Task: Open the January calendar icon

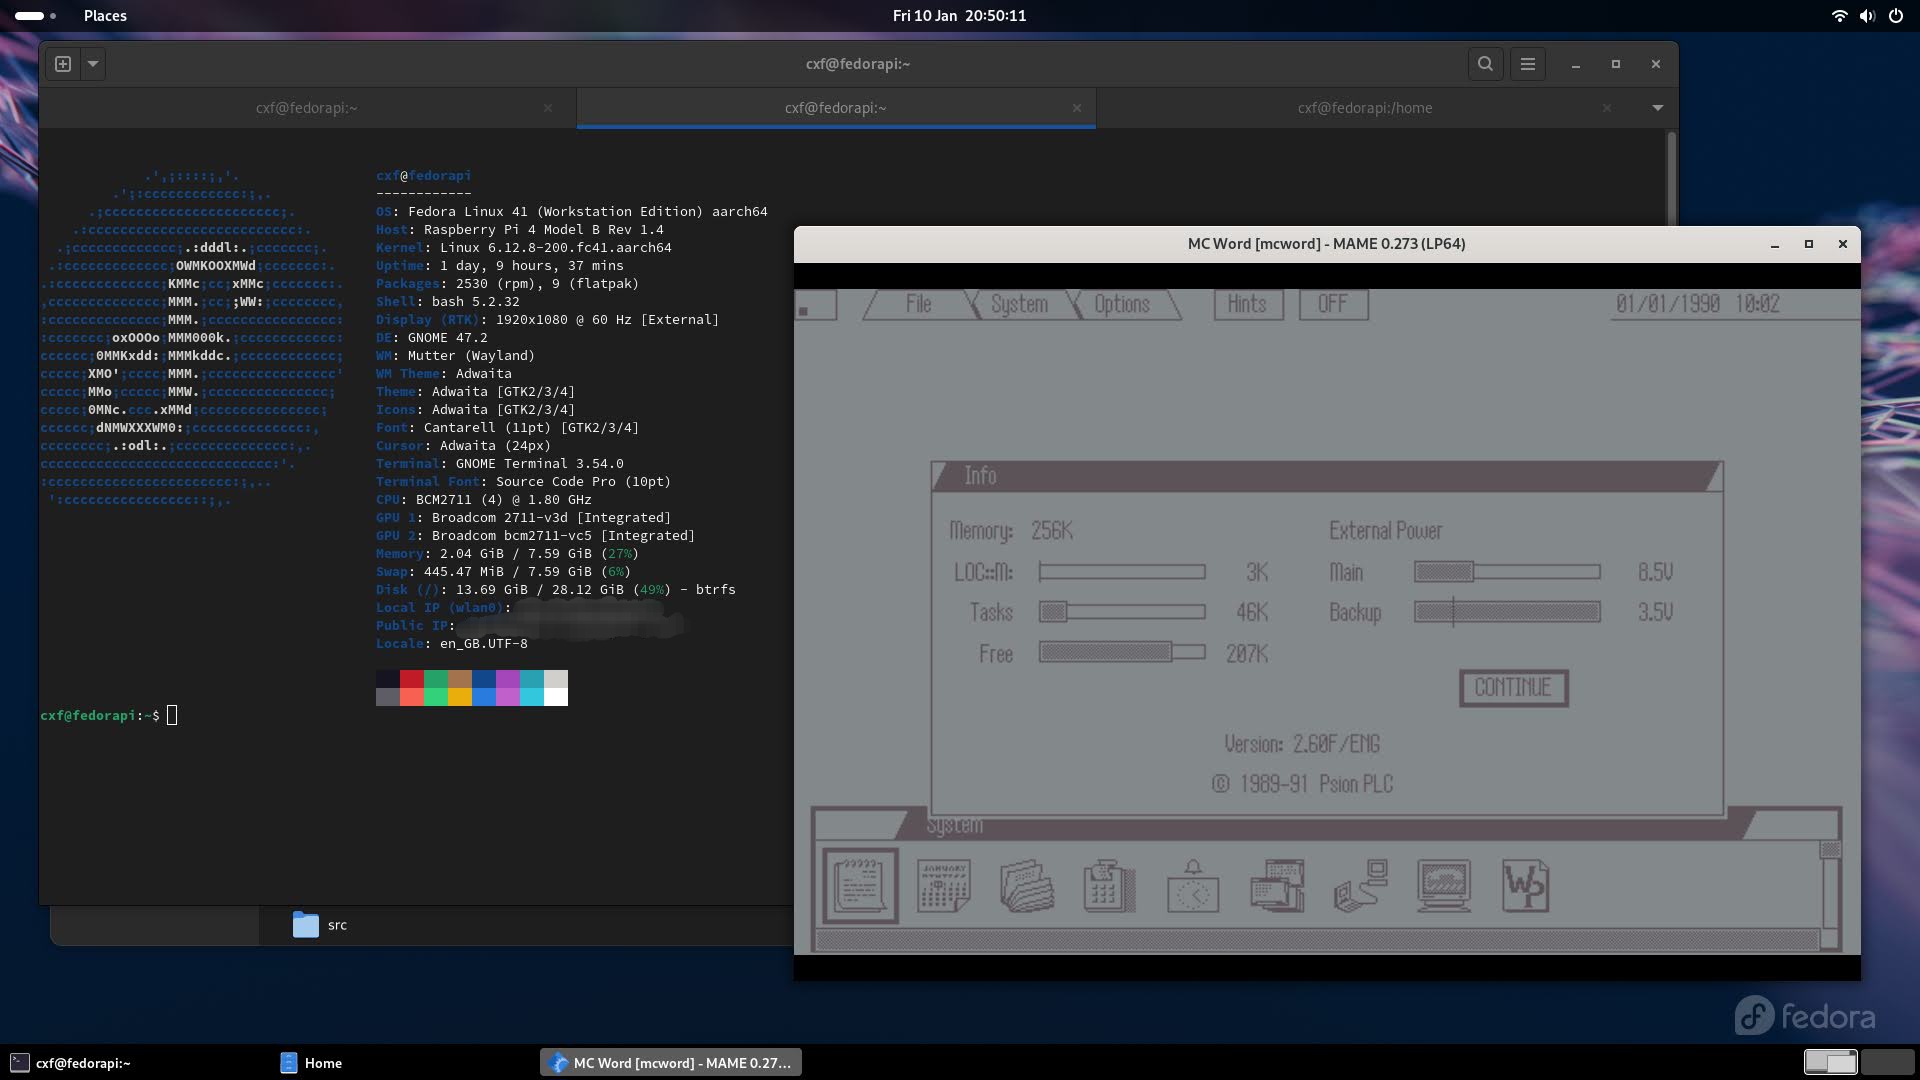Action: tap(943, 886)
